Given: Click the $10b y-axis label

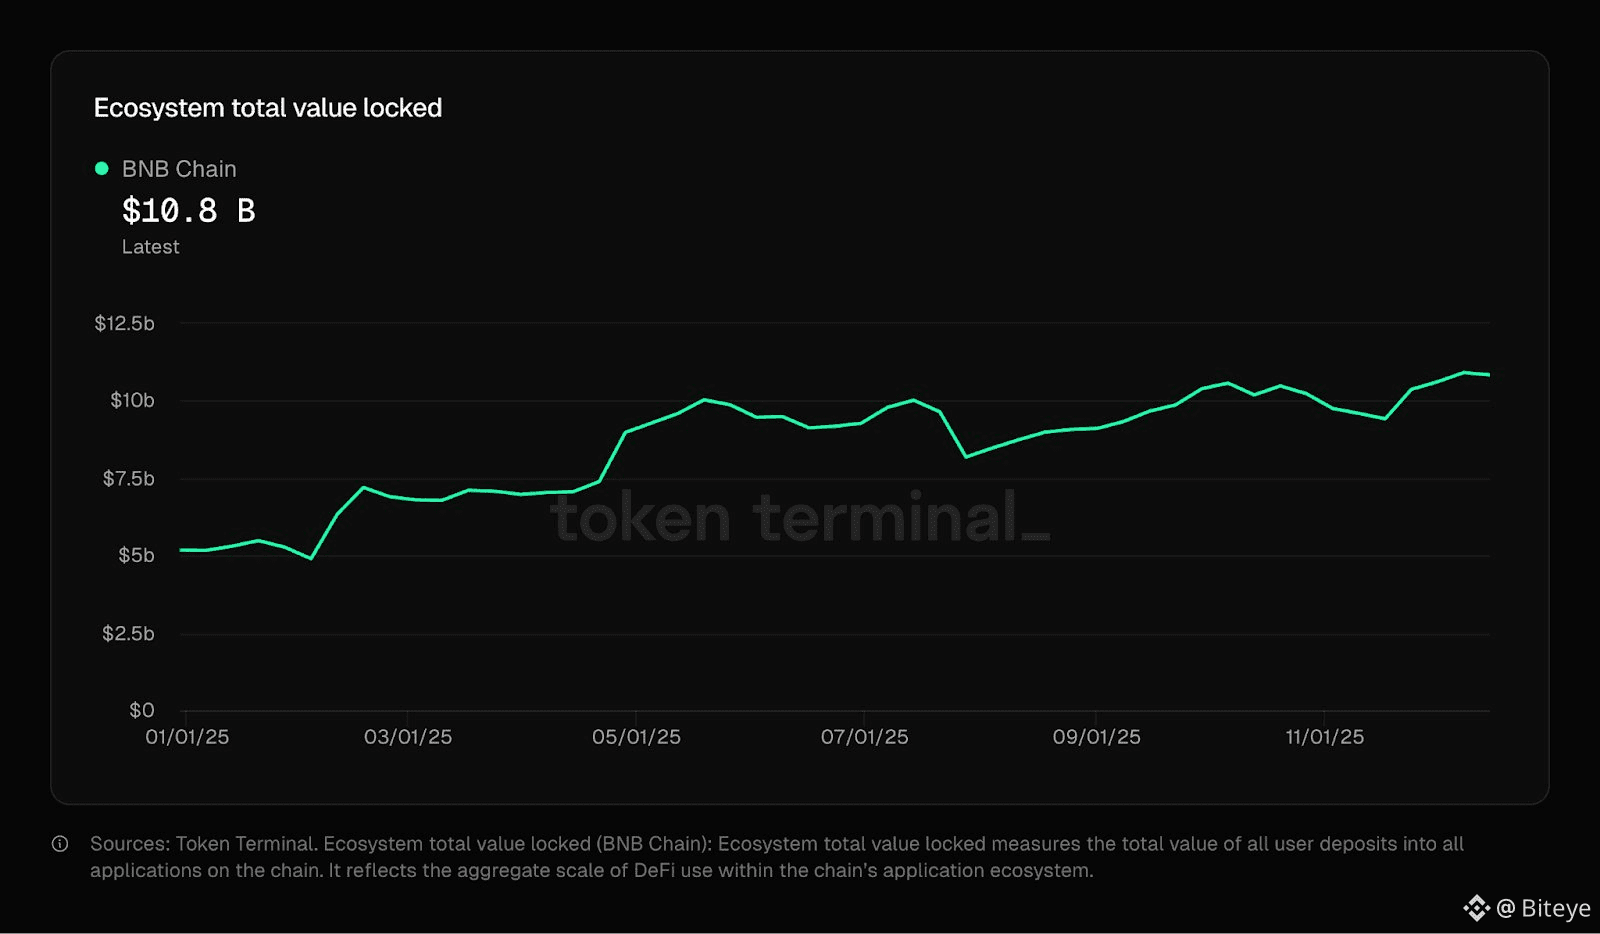Looking at the screenshot, I should click(x=132, y=400).
